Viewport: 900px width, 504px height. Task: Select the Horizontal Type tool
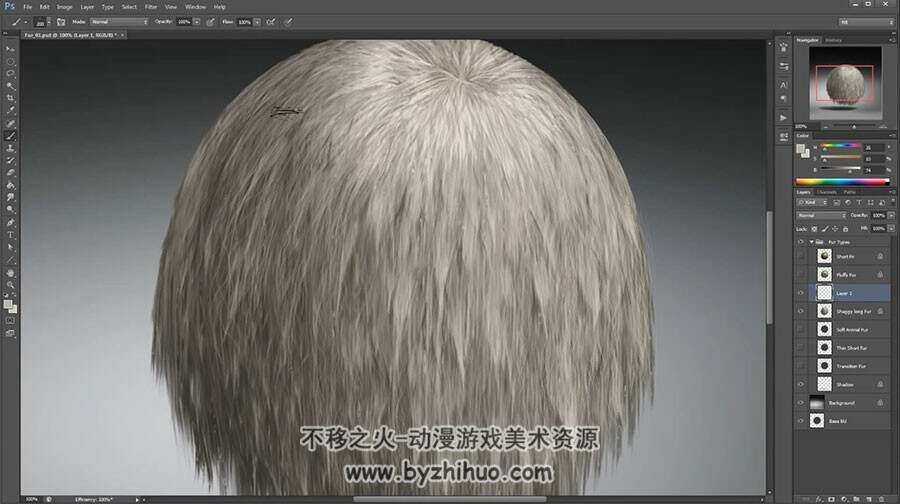[10, 235]
